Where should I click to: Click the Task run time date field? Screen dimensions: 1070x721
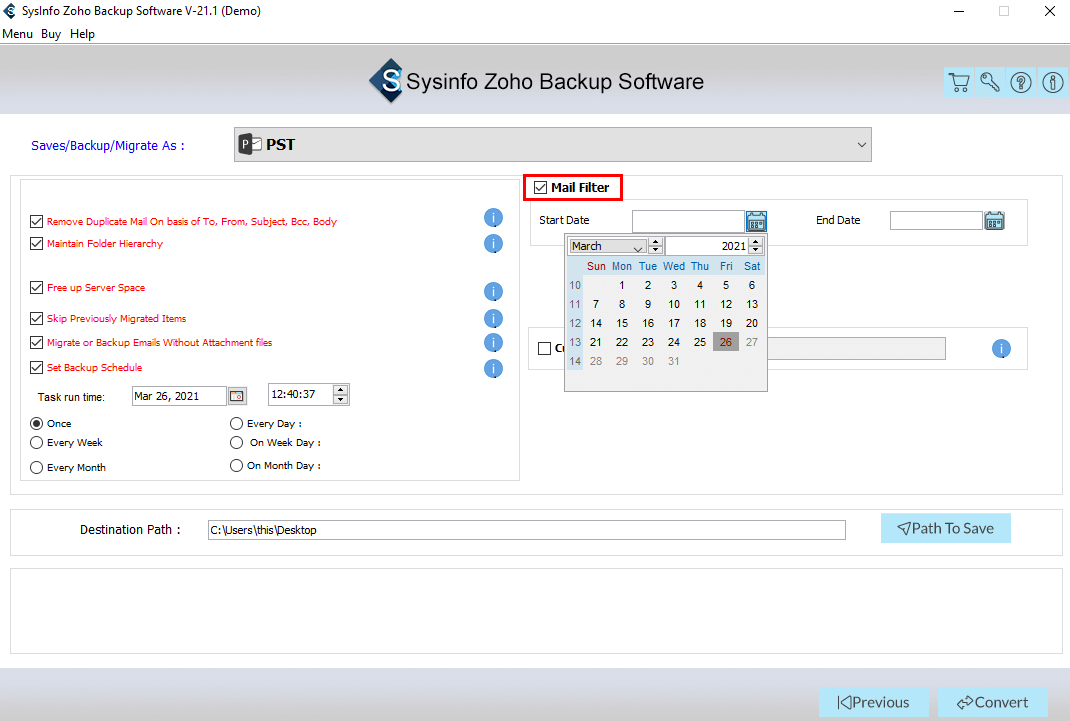[x=179, y=396]
